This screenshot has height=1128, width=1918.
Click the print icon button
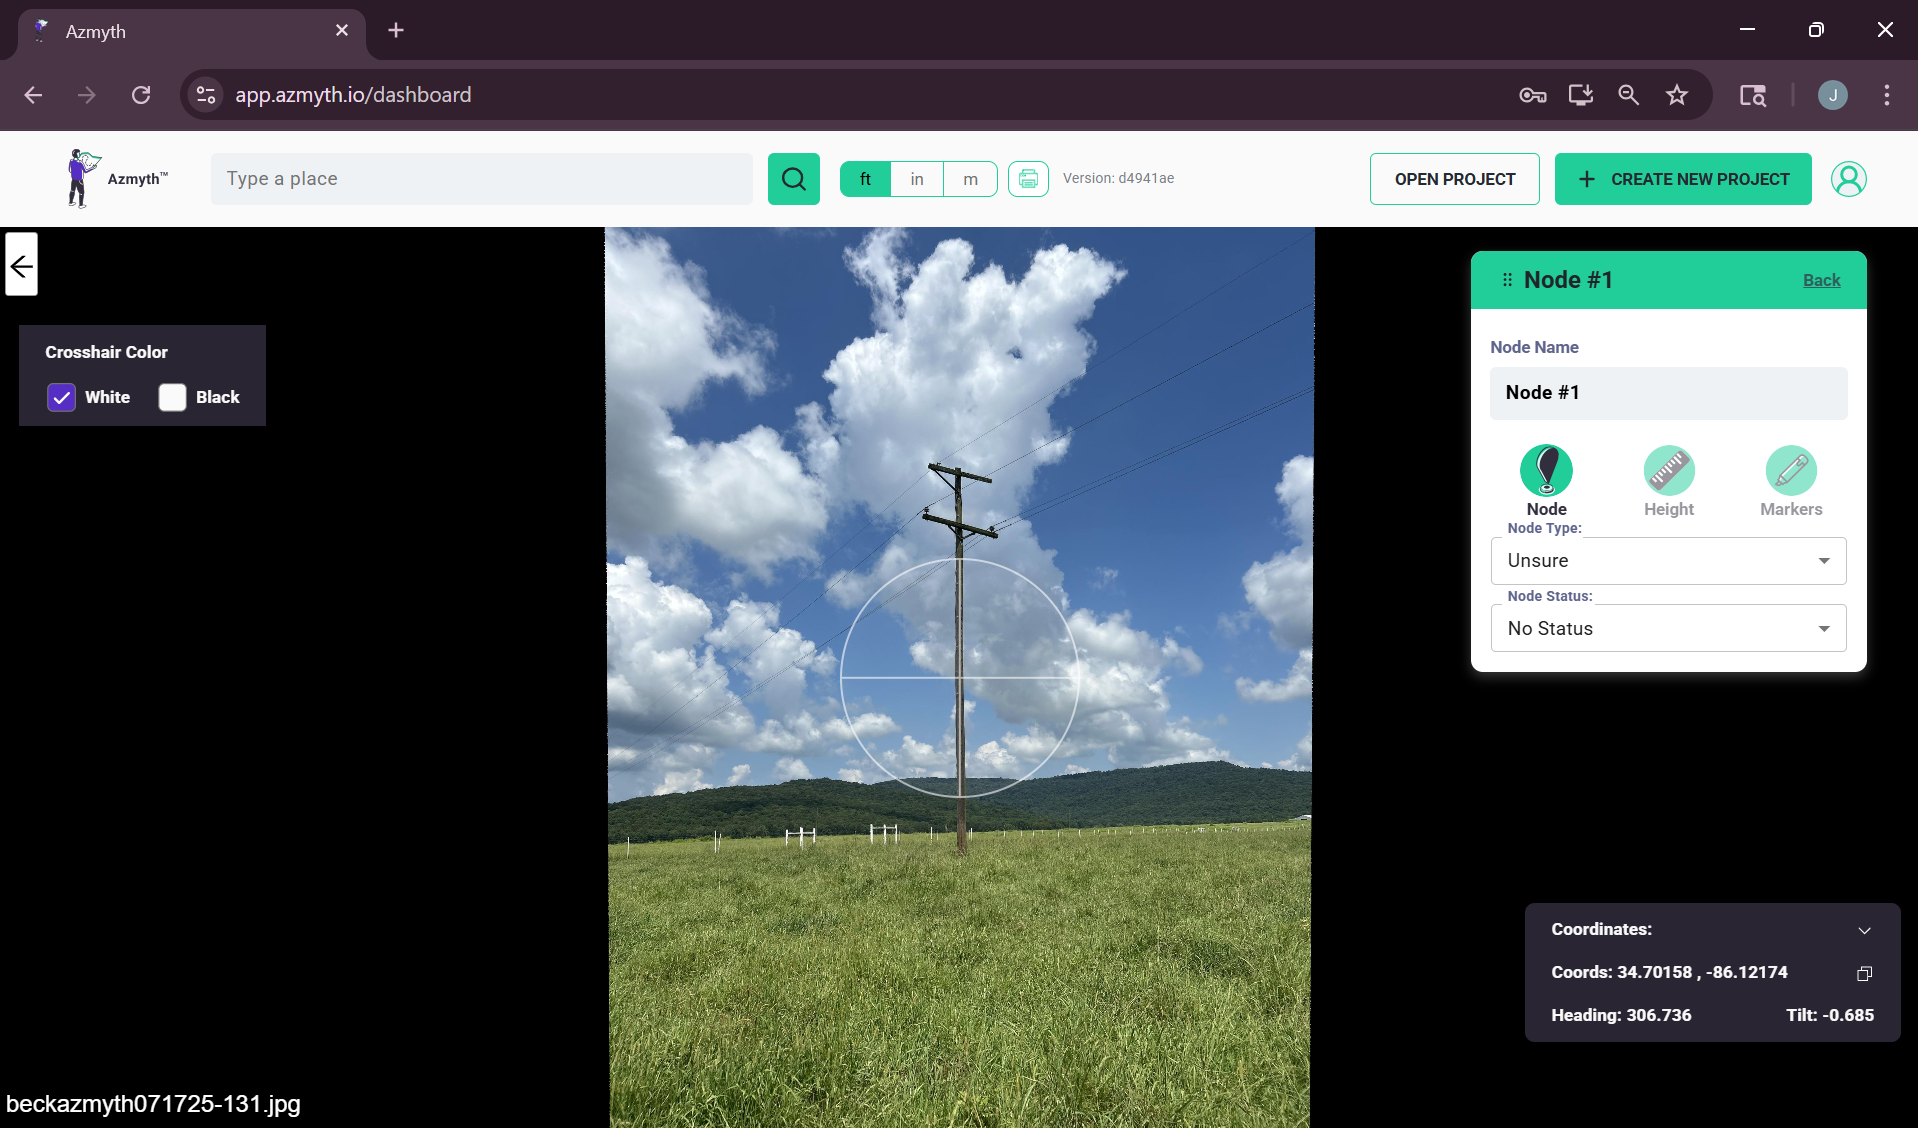[x=1028, y=179]
